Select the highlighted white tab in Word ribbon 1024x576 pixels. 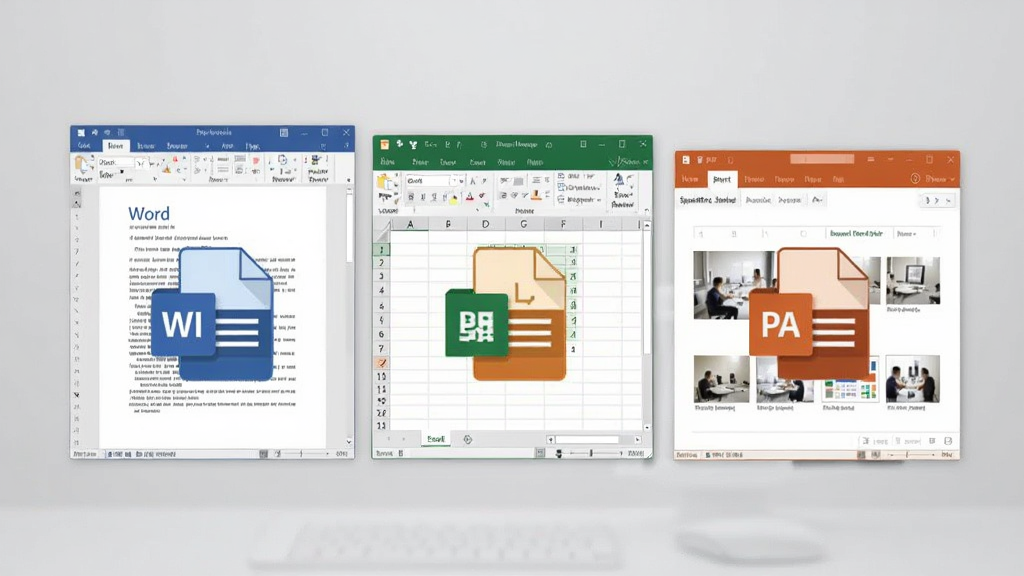[116, 146]
